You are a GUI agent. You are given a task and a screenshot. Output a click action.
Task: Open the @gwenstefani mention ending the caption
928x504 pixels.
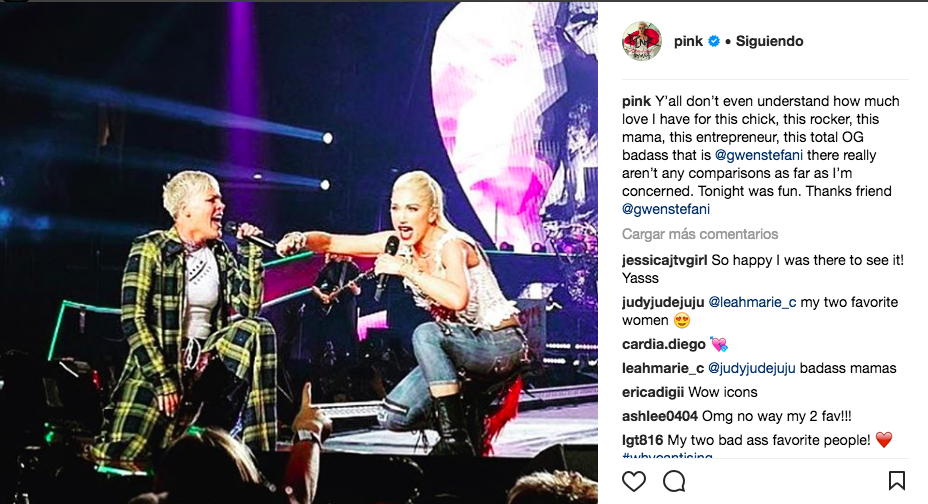click(666, 209)
